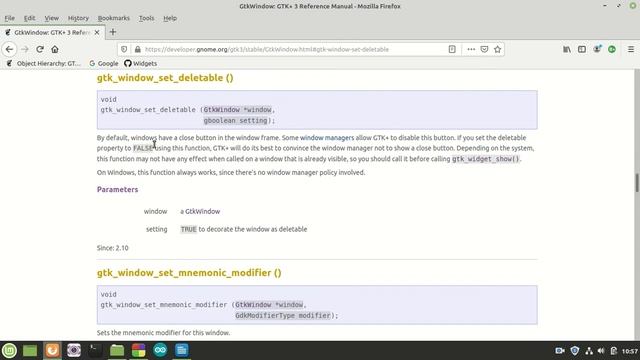Click GdkModifierType in mnemonic signature
This screenshot has height=360, width=640.
(265, 316)
